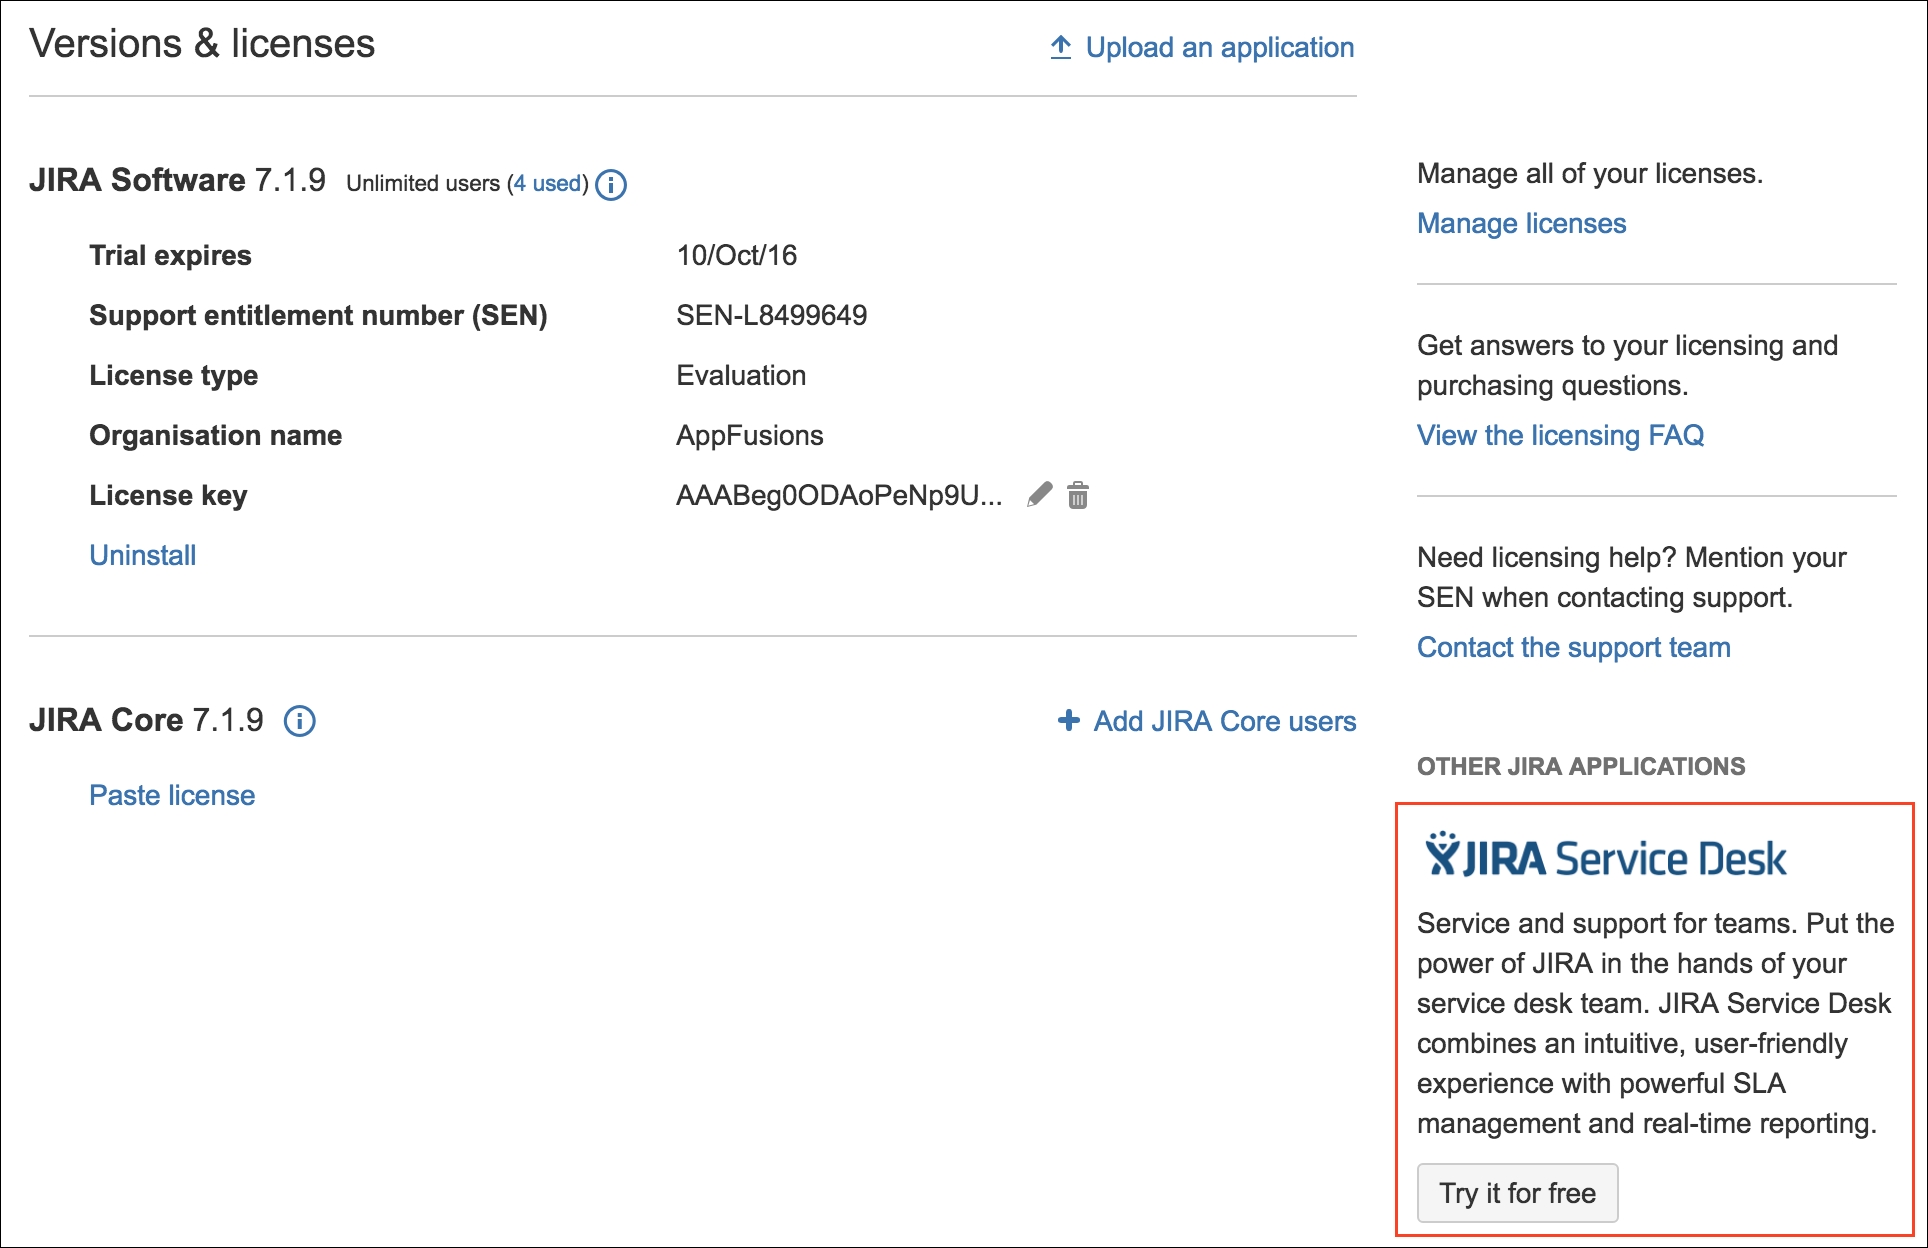Click the info icon next to JIRA Software users
This screenshot has height=1248, width=1928.
pos(611,185)
